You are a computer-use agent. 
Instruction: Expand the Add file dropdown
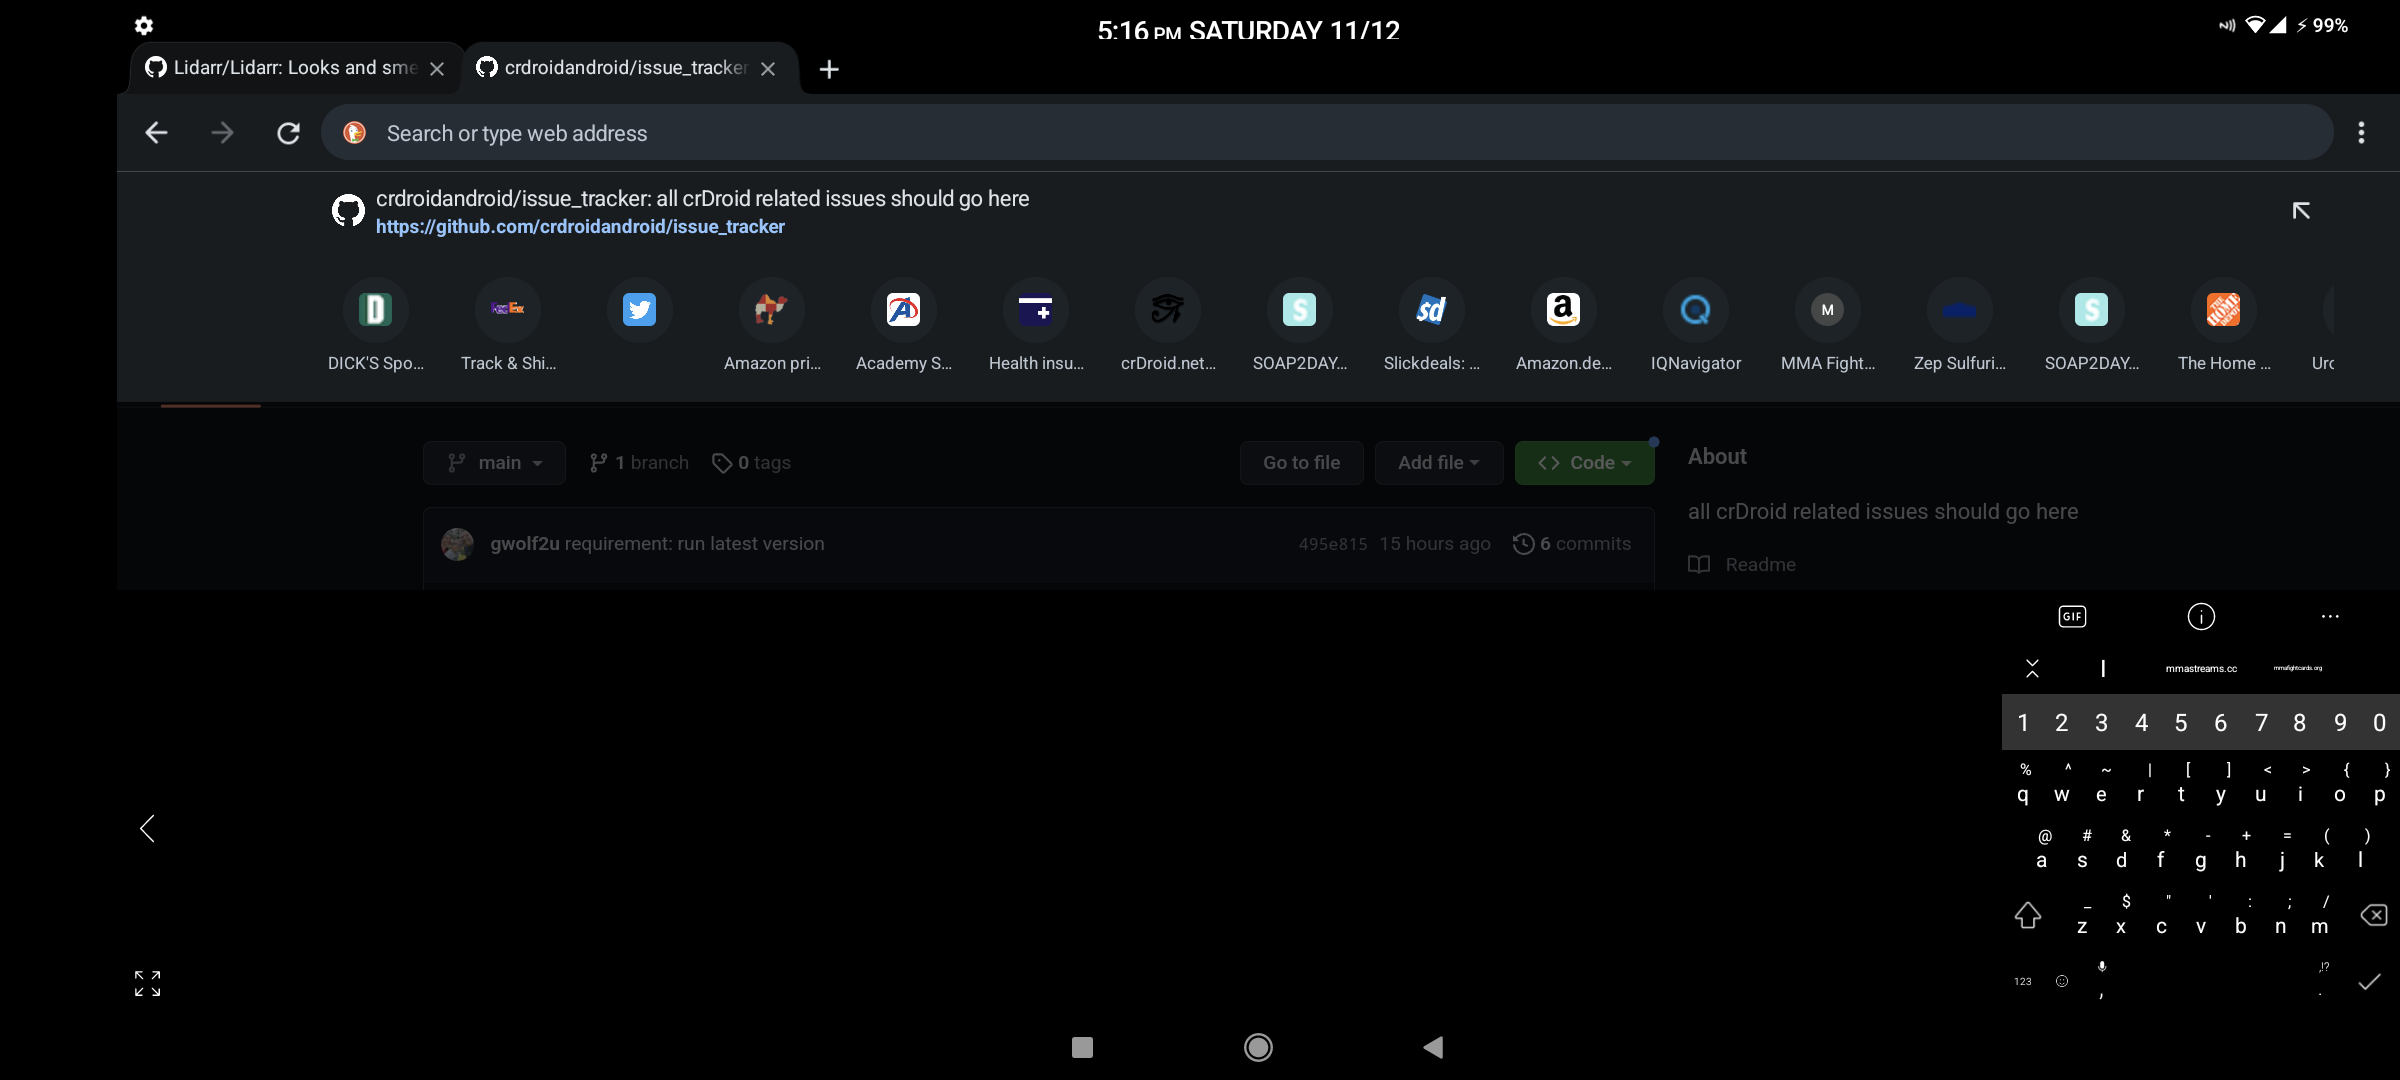1438,462
